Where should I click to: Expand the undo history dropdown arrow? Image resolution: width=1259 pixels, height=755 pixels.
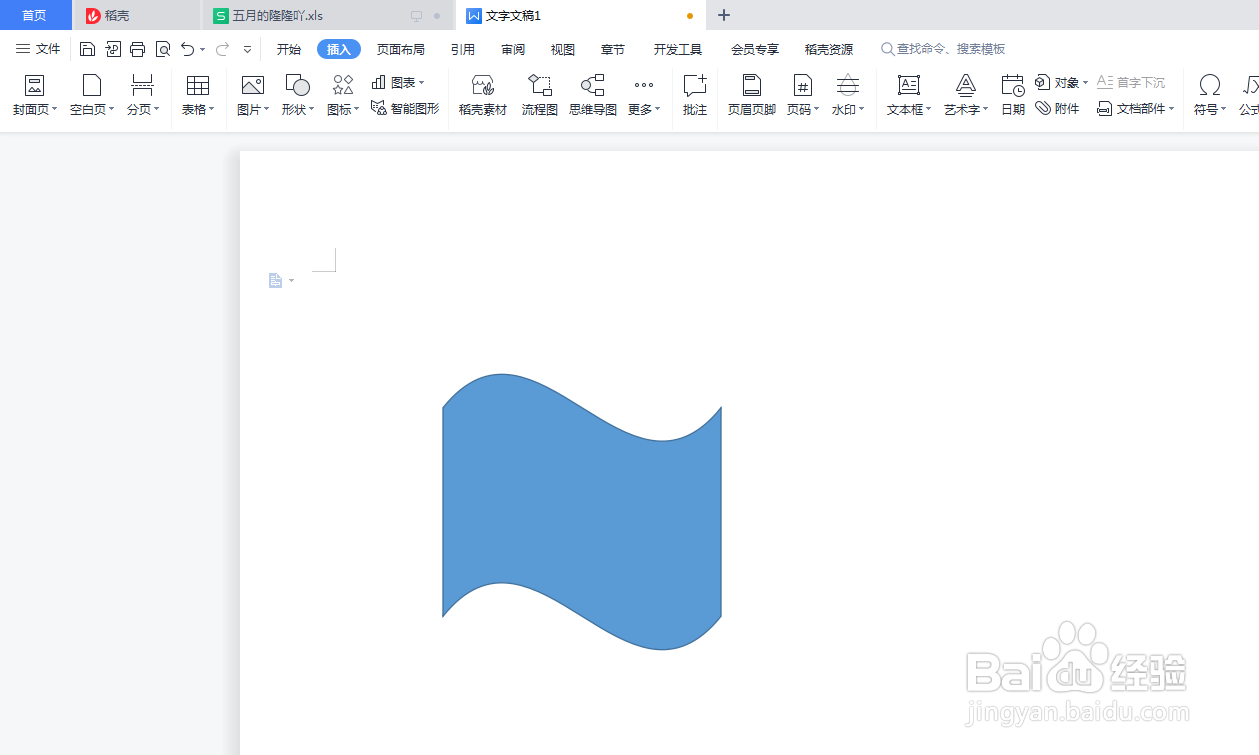coord(203,49)
